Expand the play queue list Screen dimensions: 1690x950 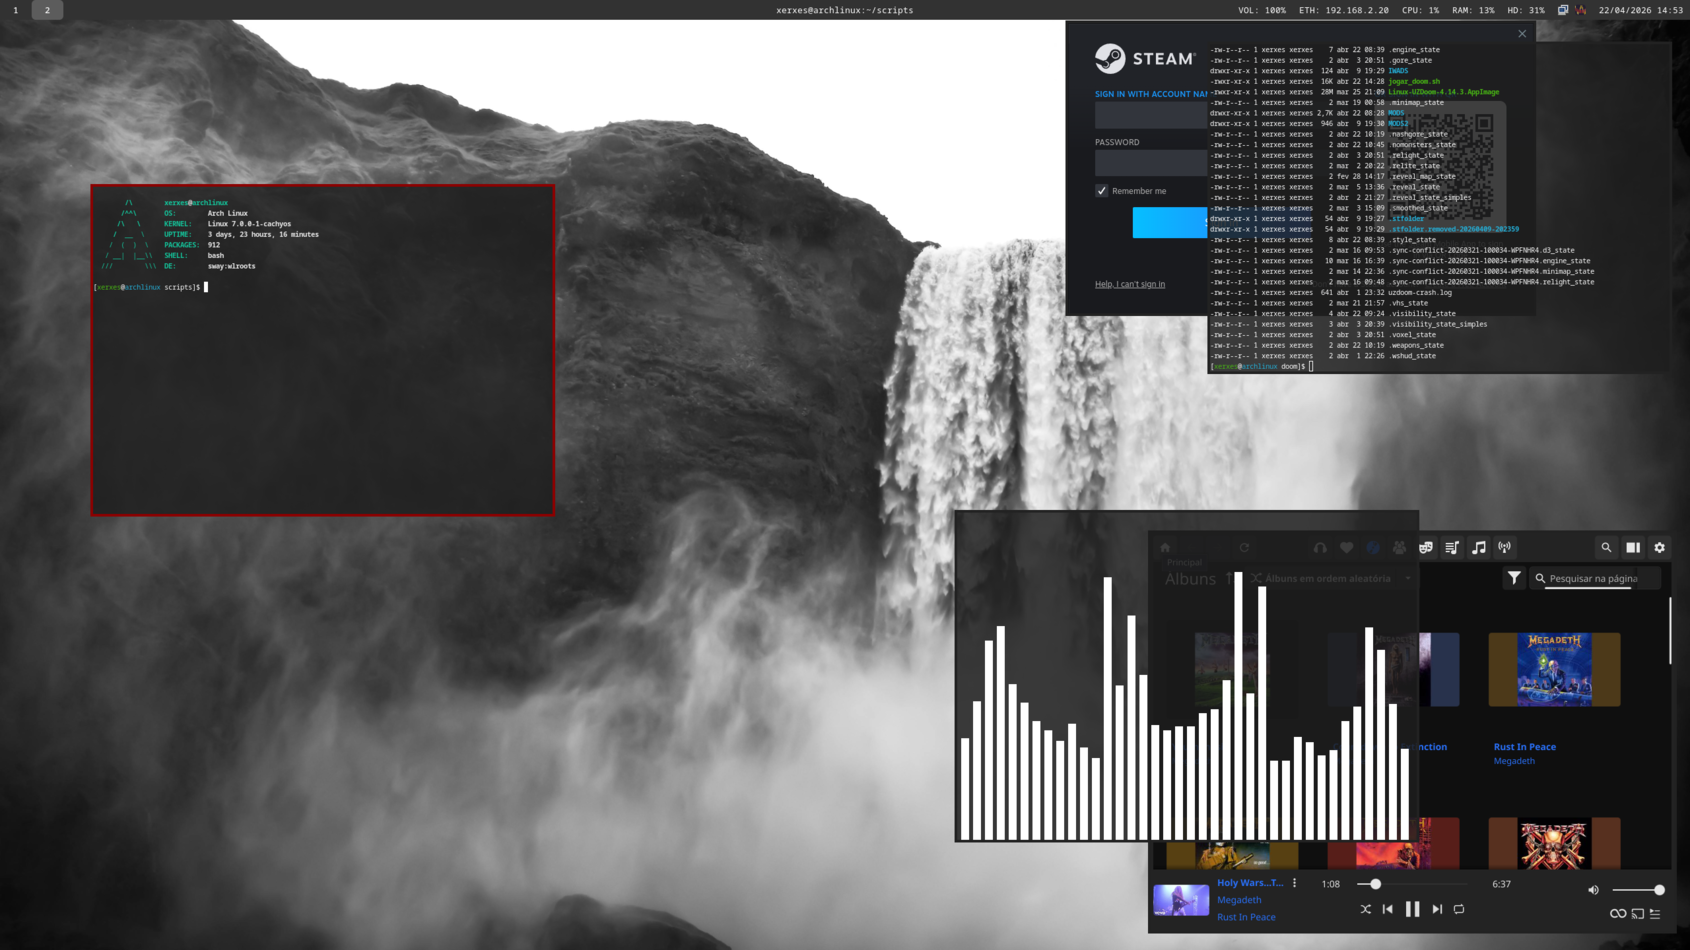1656,914
